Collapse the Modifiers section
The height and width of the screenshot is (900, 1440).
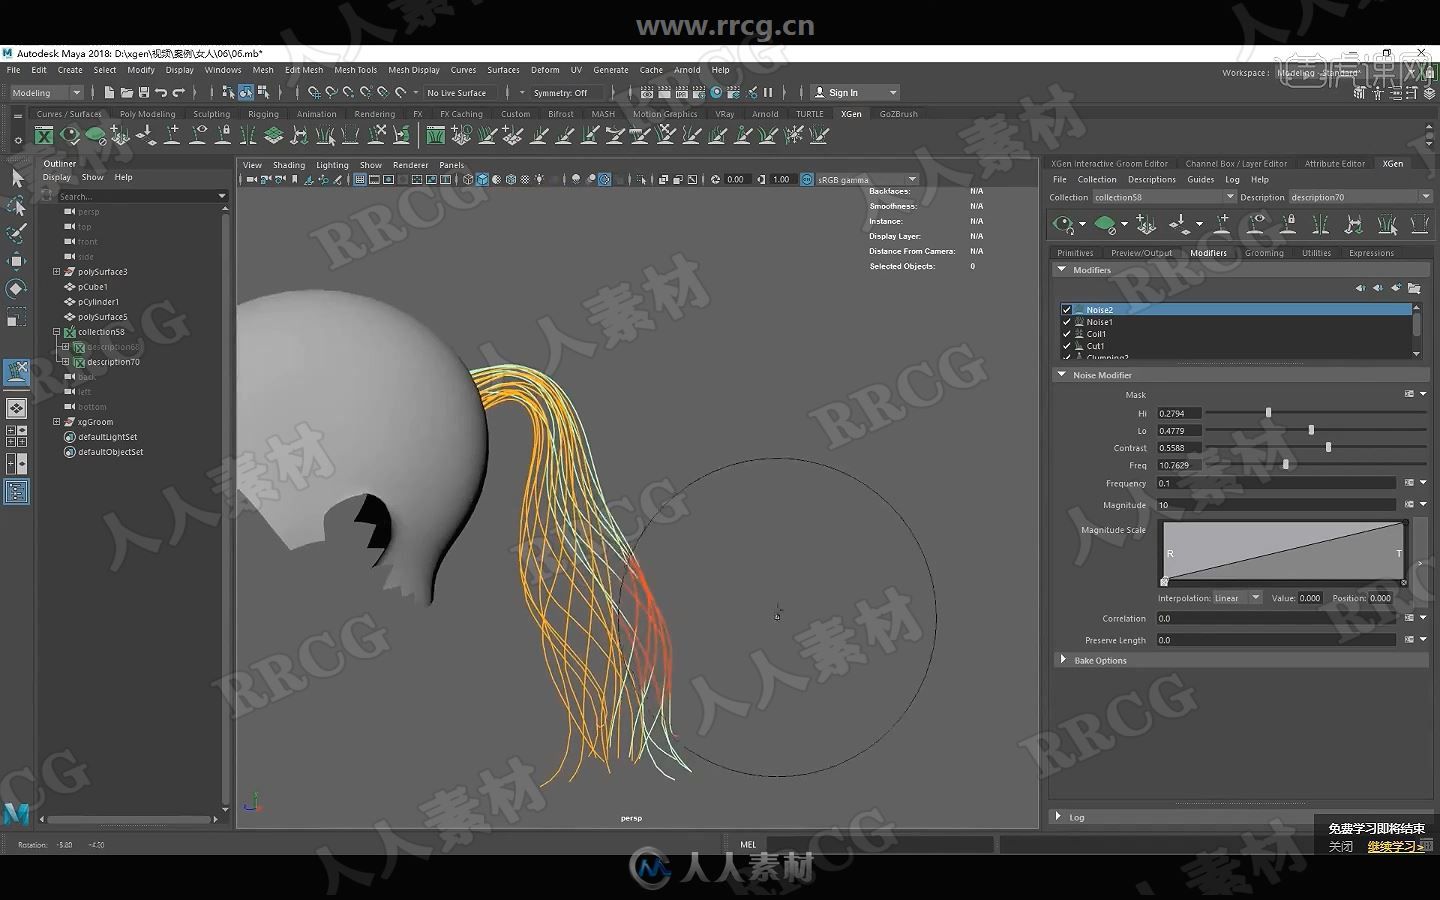click(1062, 269)
